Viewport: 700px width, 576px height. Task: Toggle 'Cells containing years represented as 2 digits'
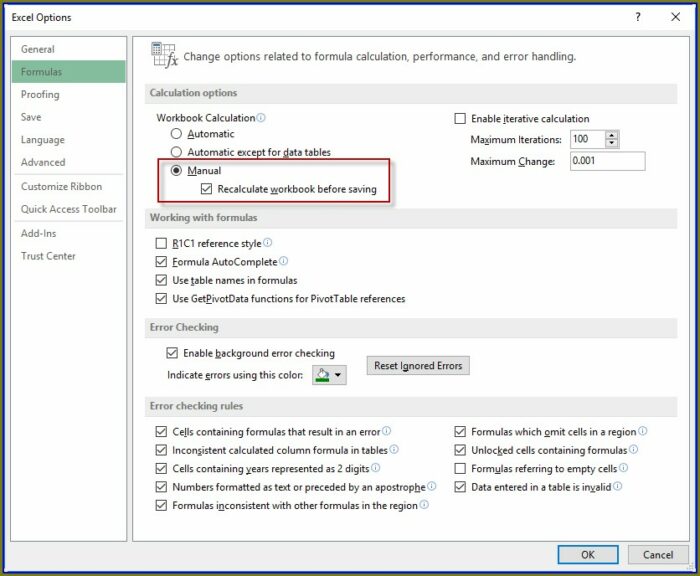coord(161,468)
